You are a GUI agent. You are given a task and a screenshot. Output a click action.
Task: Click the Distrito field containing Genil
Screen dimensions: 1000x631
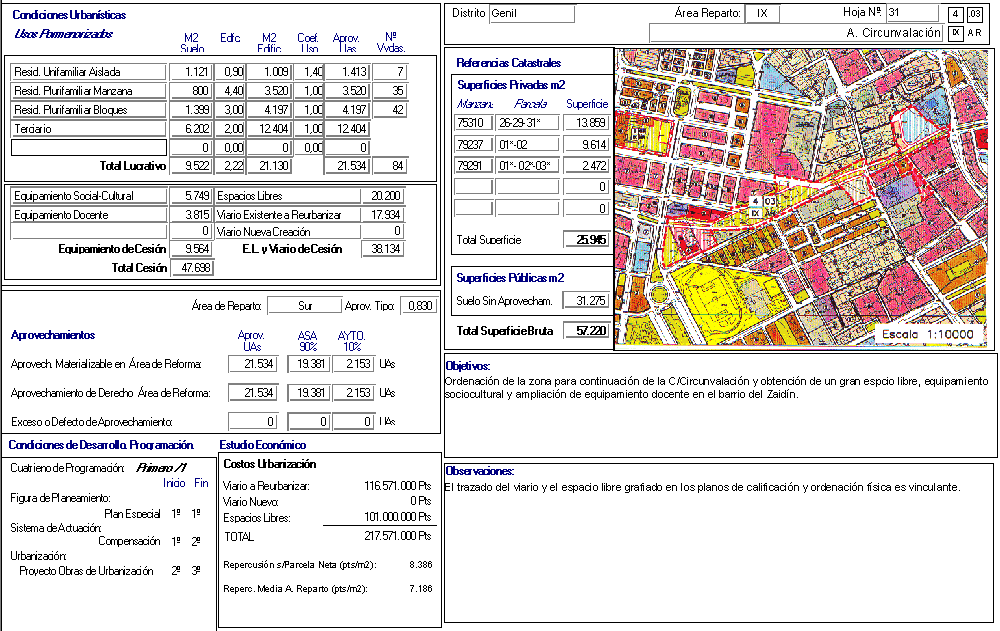coord(531,14)
